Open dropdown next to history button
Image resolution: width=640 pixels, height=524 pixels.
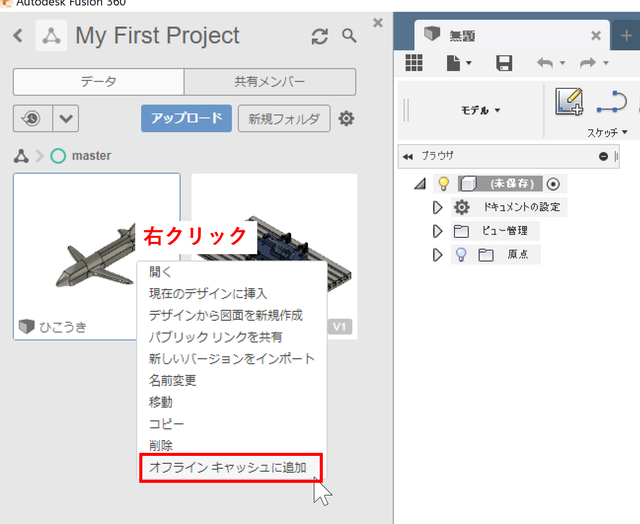66,118
